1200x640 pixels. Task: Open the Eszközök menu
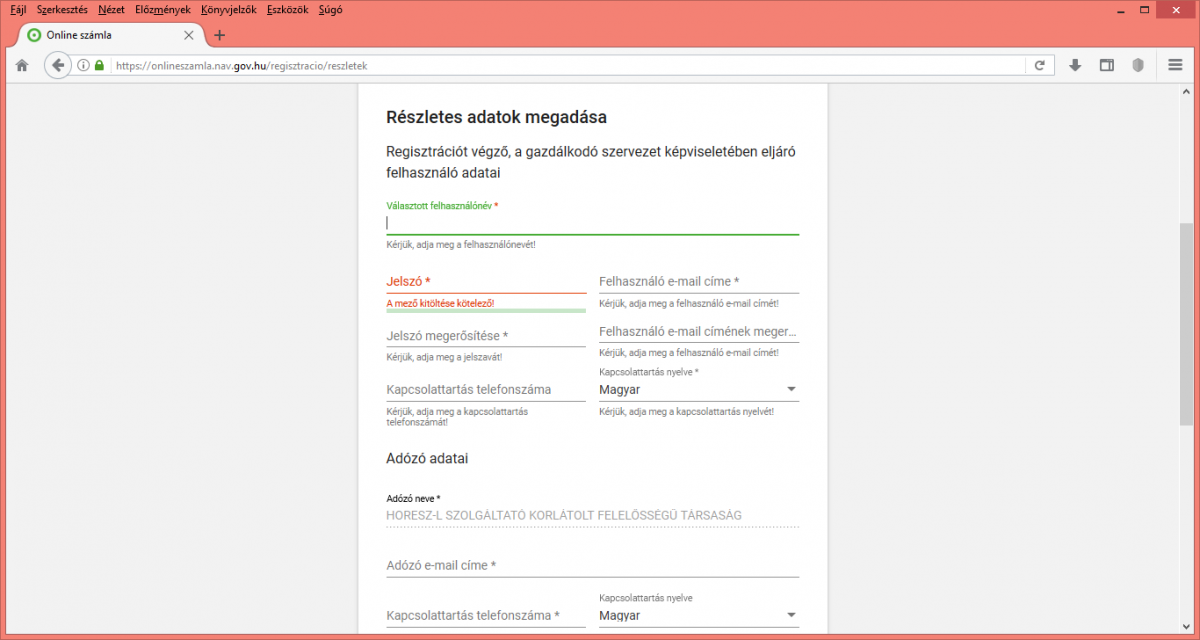pyautogui.click(x=287, y=9)
